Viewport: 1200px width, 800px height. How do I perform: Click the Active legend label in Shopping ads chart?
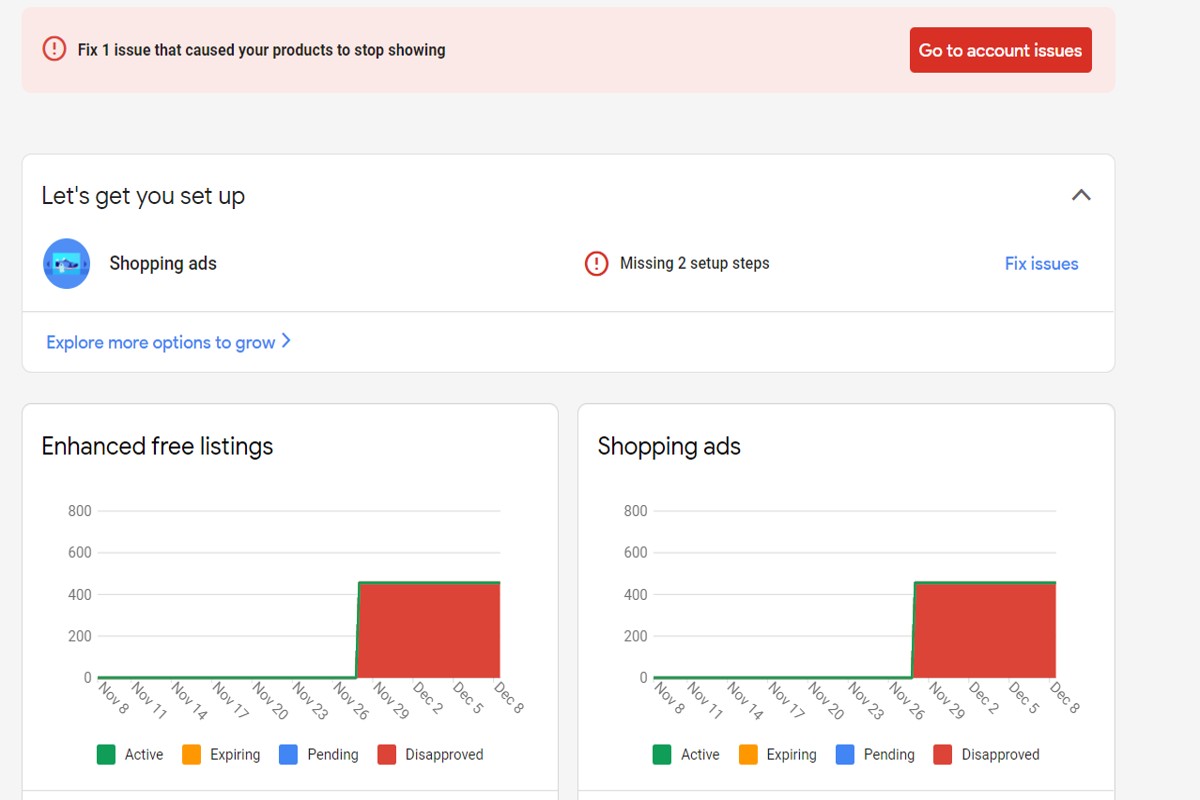pyautogui.click(x=700, y=755)
